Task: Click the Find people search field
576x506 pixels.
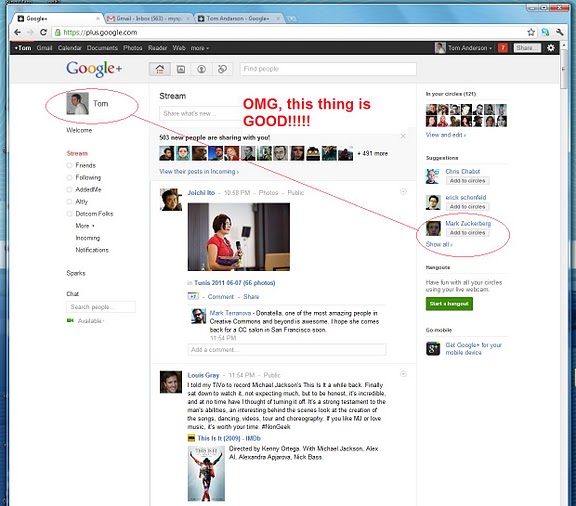Action: (x=328, y=69)
